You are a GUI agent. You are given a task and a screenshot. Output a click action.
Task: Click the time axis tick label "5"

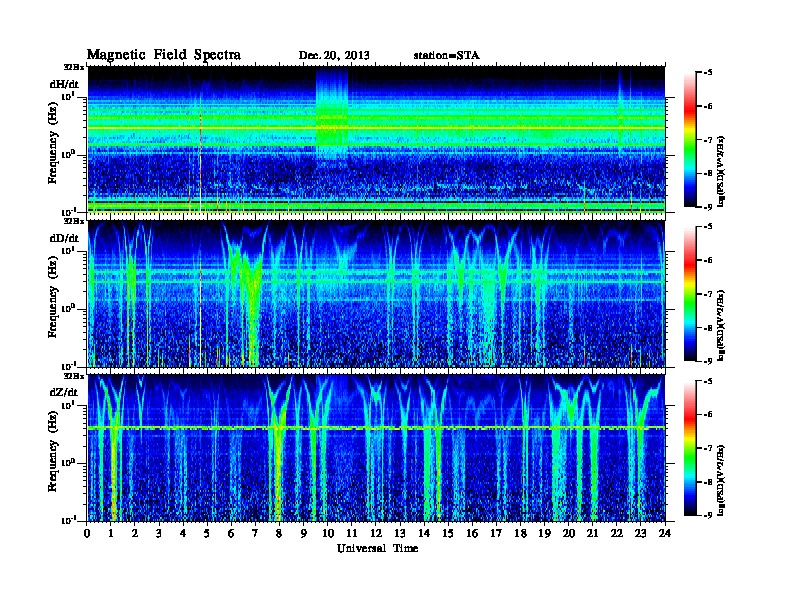tap(207, 533)
